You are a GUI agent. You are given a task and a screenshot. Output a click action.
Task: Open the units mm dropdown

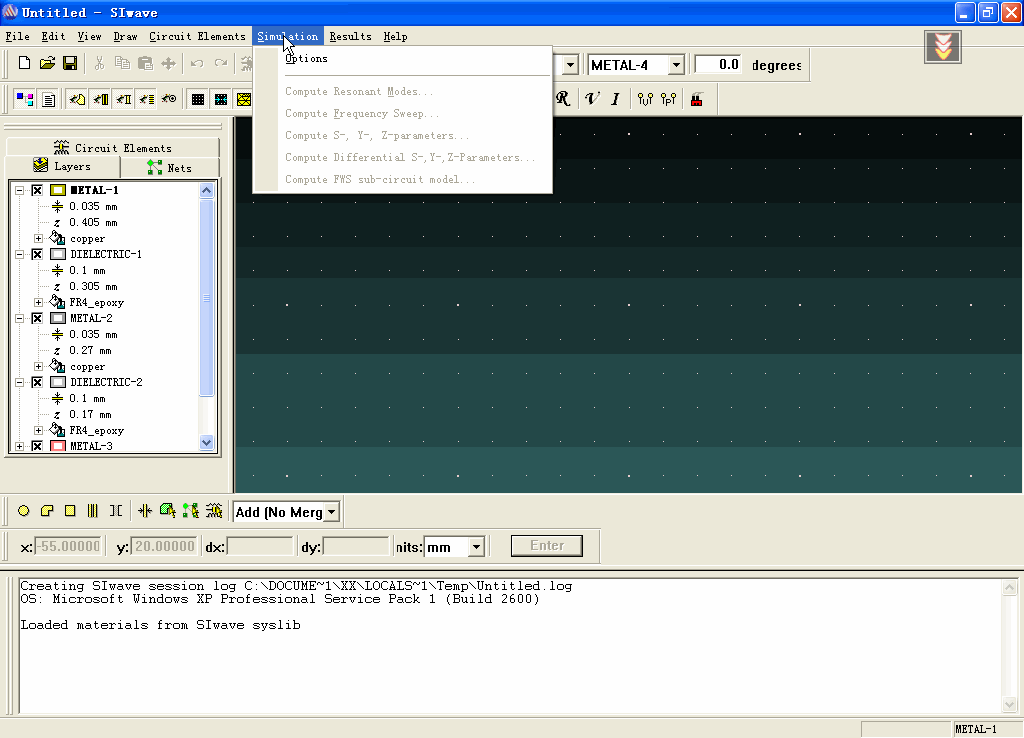tap(477, 547)
